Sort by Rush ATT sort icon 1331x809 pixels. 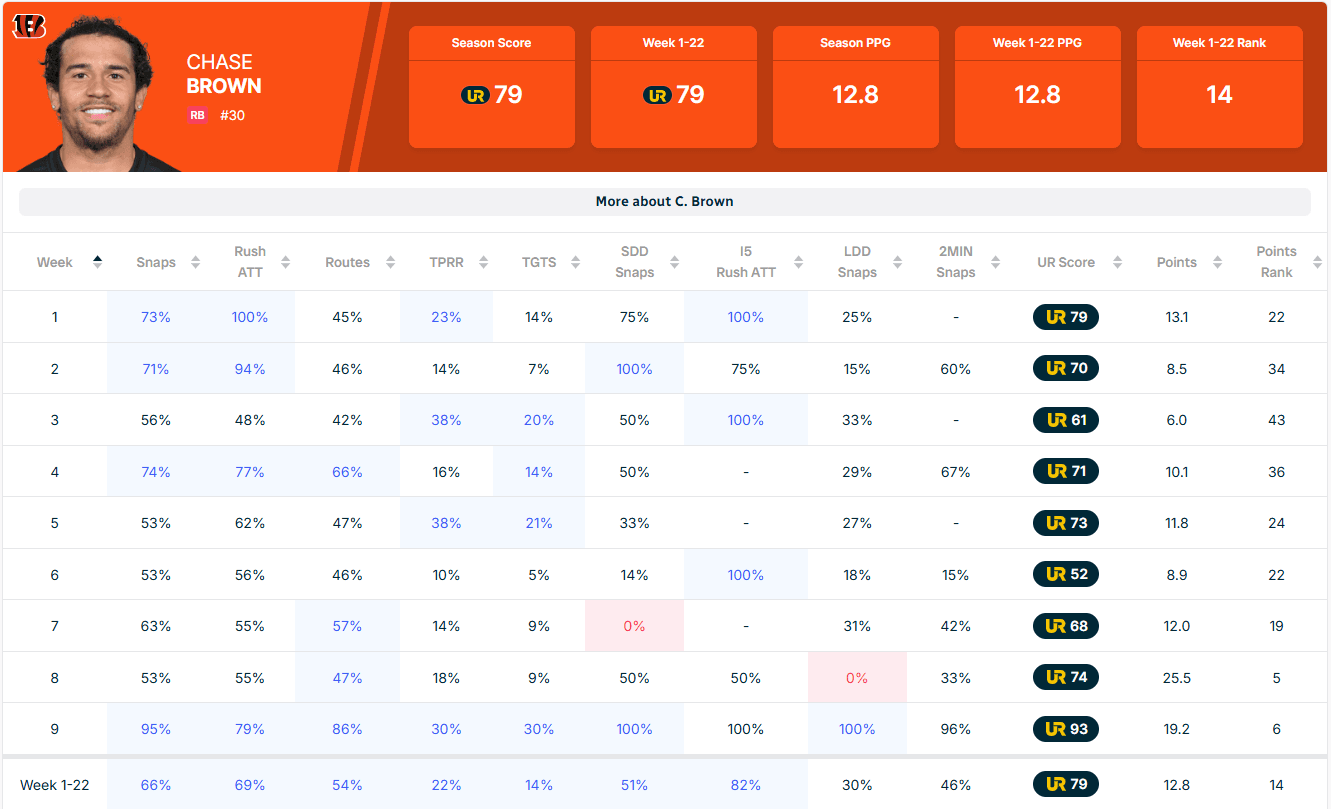[x=286, y=262]
